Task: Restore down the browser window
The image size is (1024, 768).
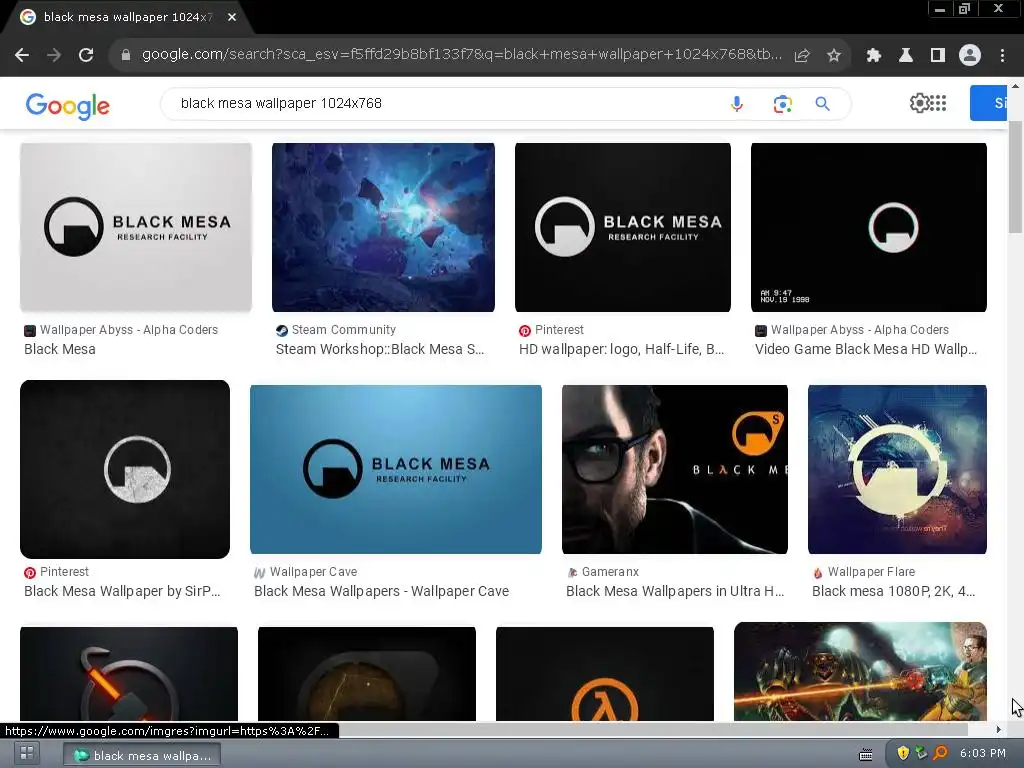Action: click(x=965, y=9)
